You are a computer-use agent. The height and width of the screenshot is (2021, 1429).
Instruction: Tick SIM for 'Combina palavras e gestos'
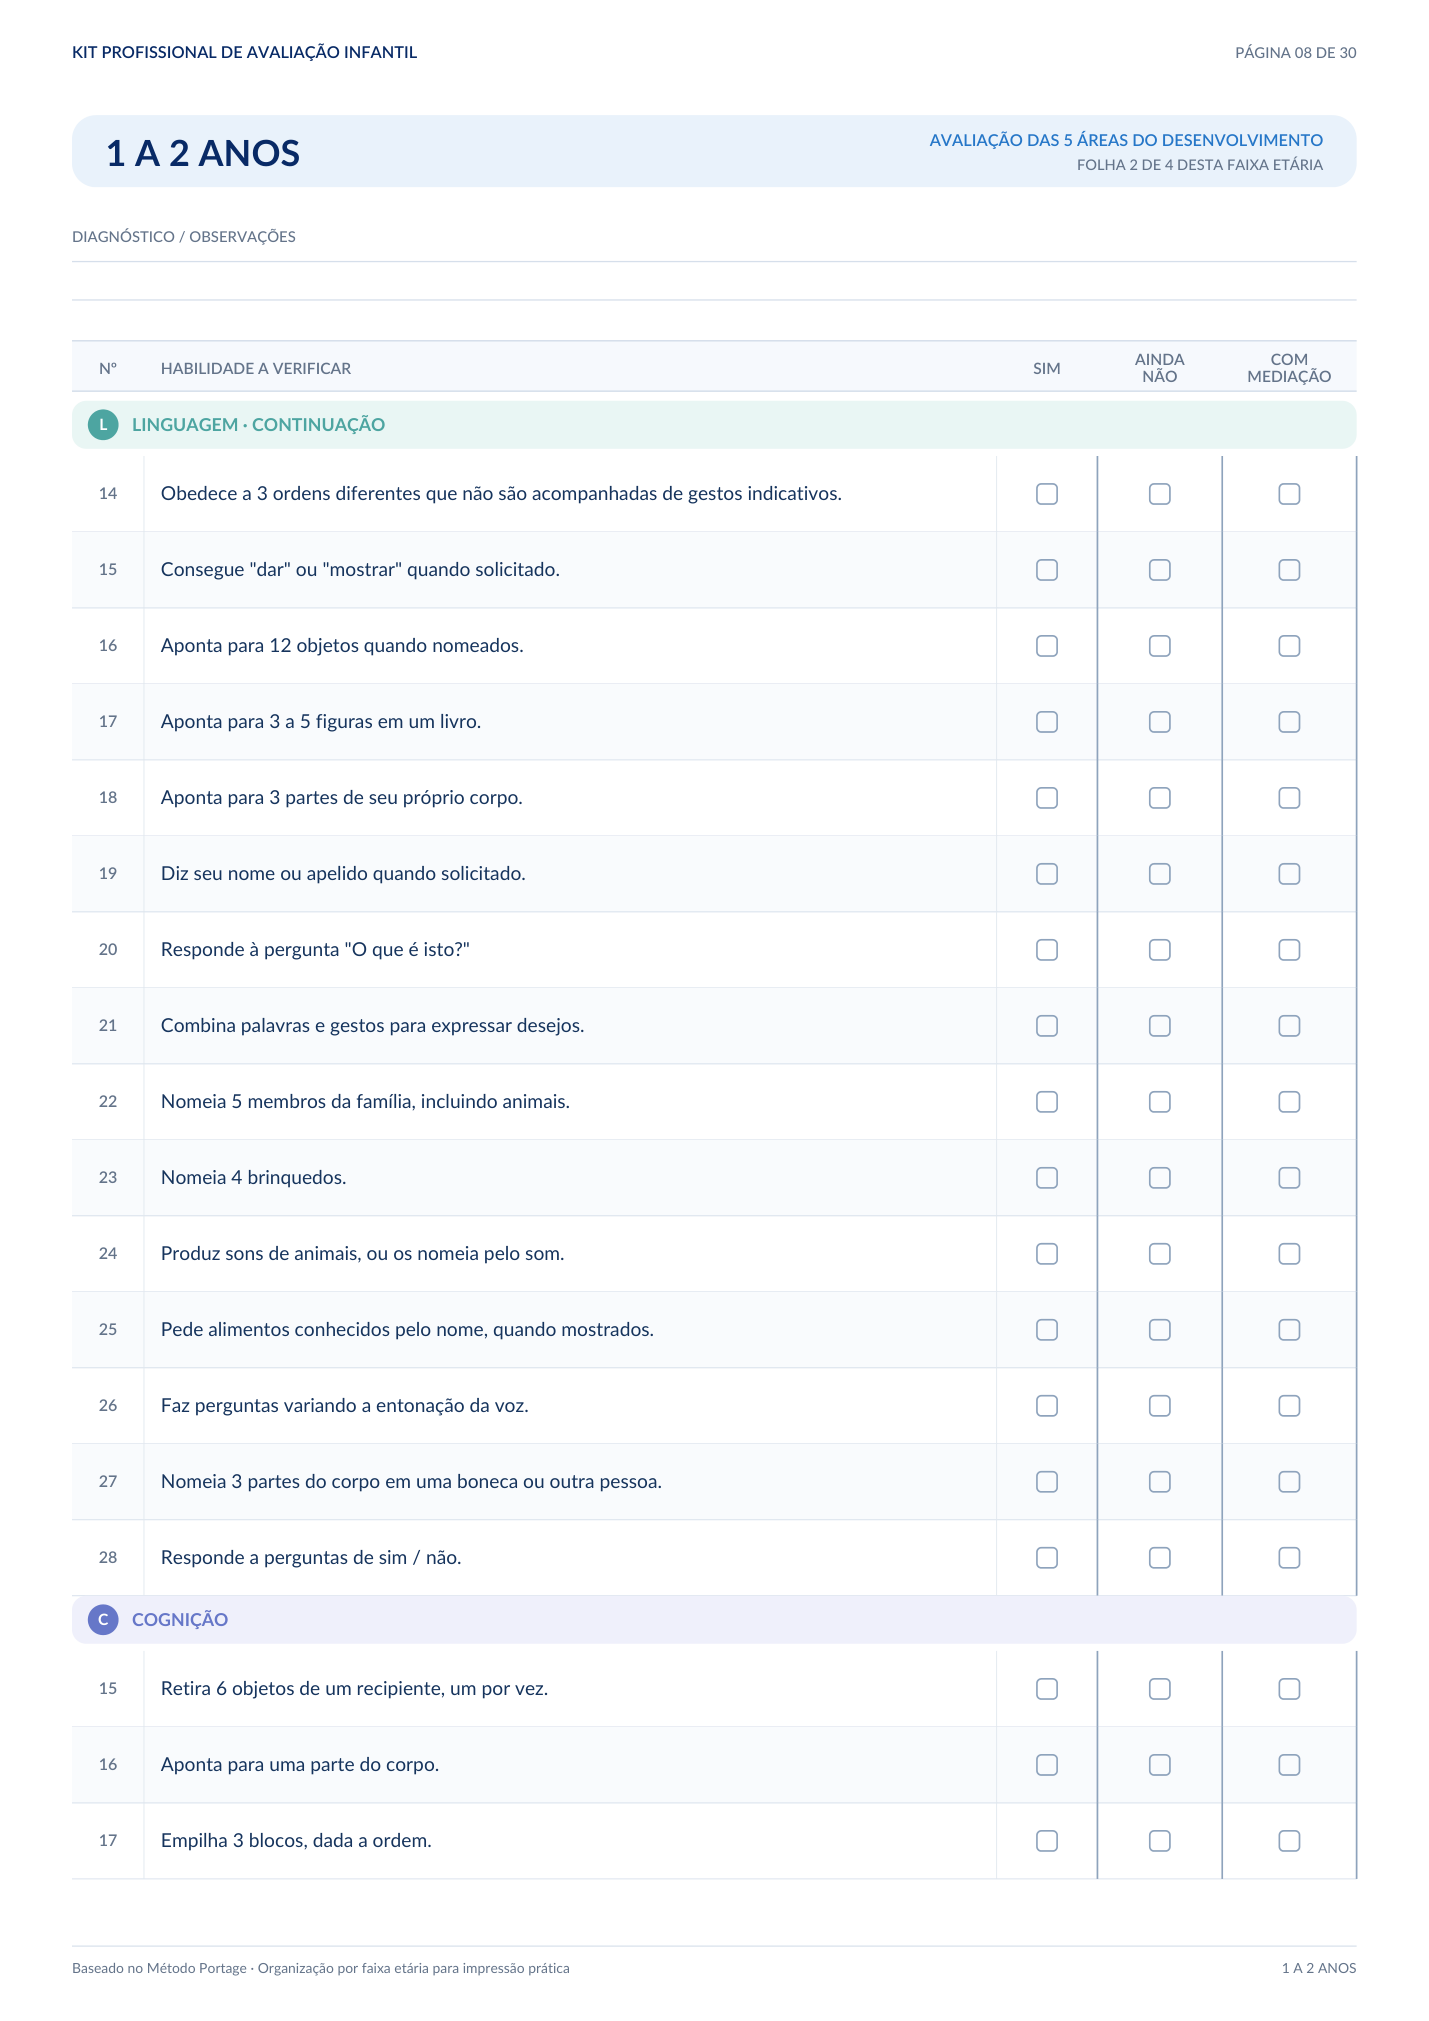1047,1026
